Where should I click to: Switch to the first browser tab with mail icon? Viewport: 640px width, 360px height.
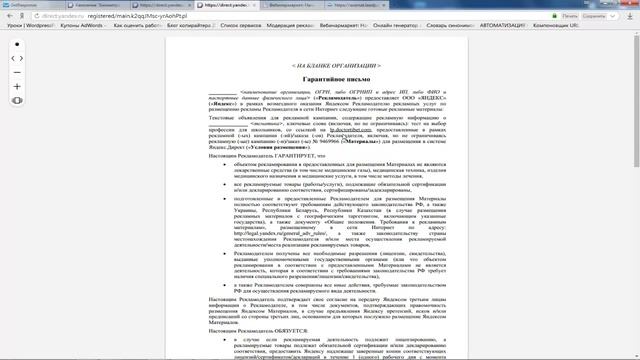tap(32, 5)
